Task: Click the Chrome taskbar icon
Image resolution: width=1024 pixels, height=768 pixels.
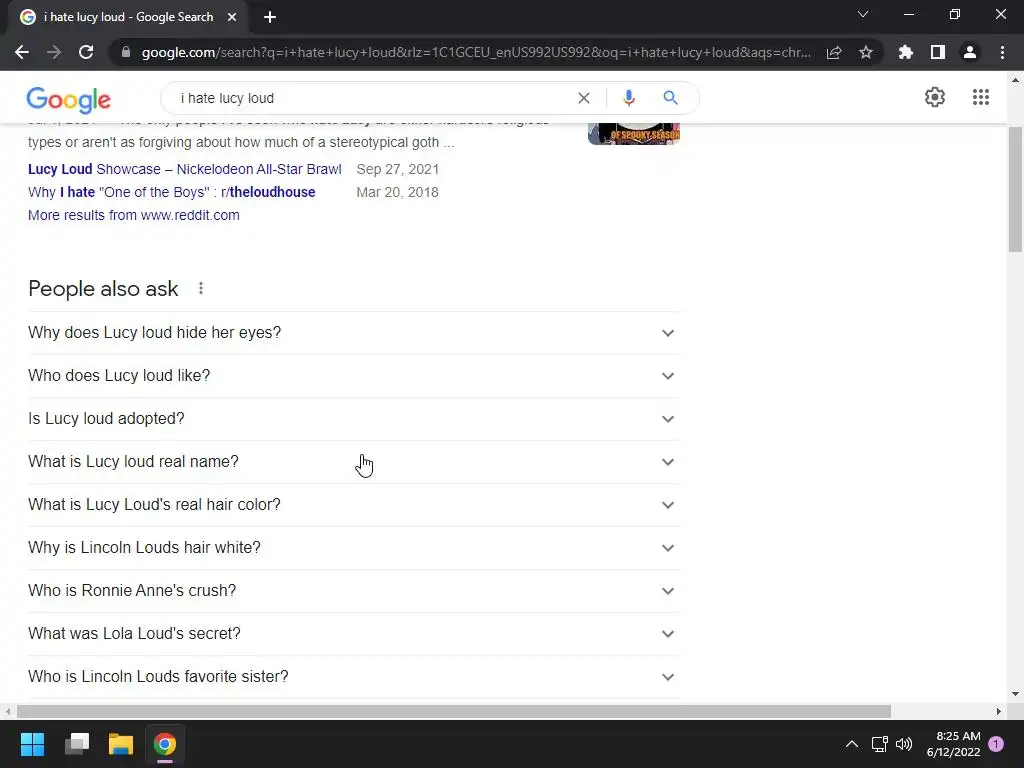Action: point(165,744)
